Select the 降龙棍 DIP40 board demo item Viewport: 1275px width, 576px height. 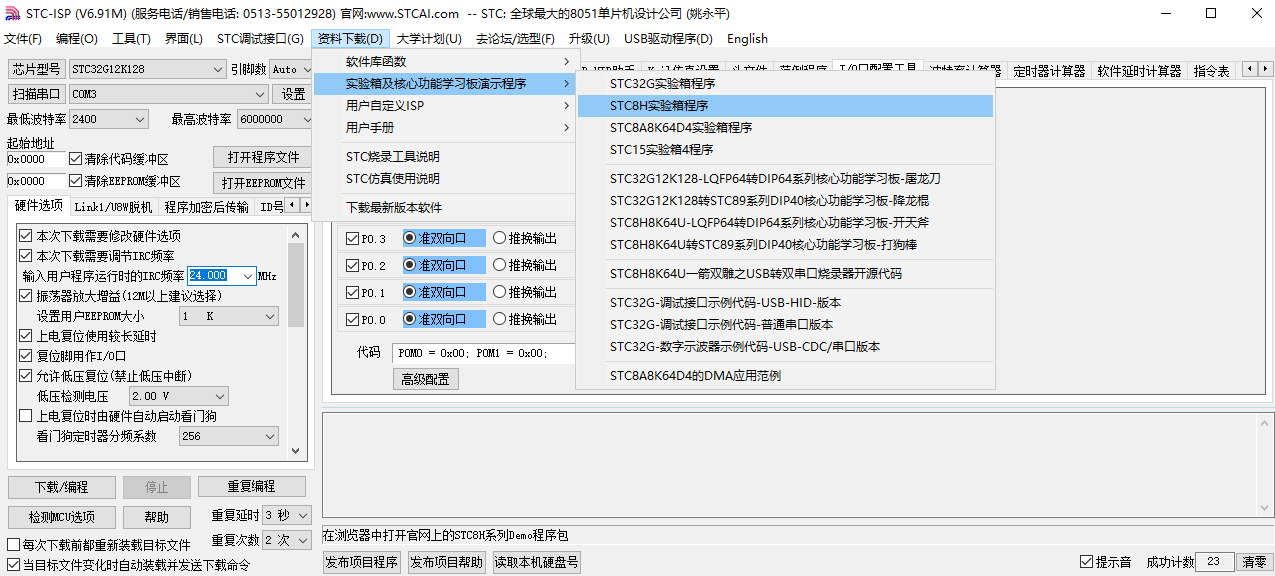click(x=785, y=201)
